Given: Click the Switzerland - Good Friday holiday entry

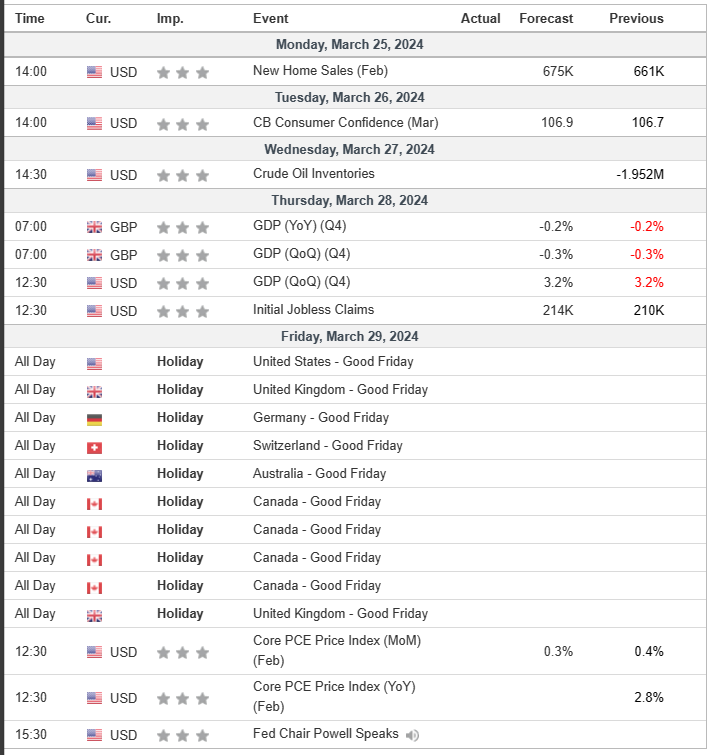Looking at the screenshot, I should [x=327, y=446].
